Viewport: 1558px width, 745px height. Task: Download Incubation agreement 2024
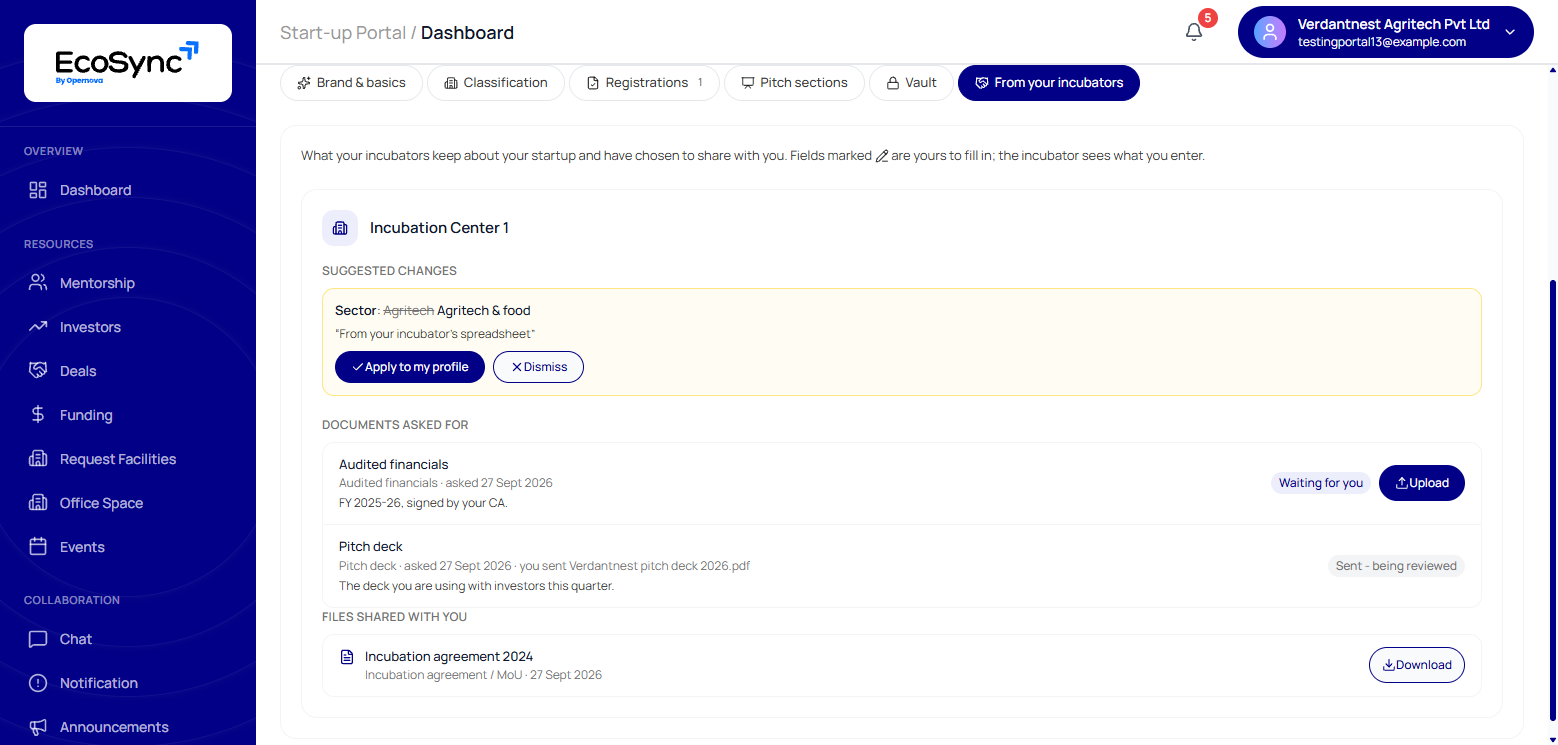(x=1417, y=665)
